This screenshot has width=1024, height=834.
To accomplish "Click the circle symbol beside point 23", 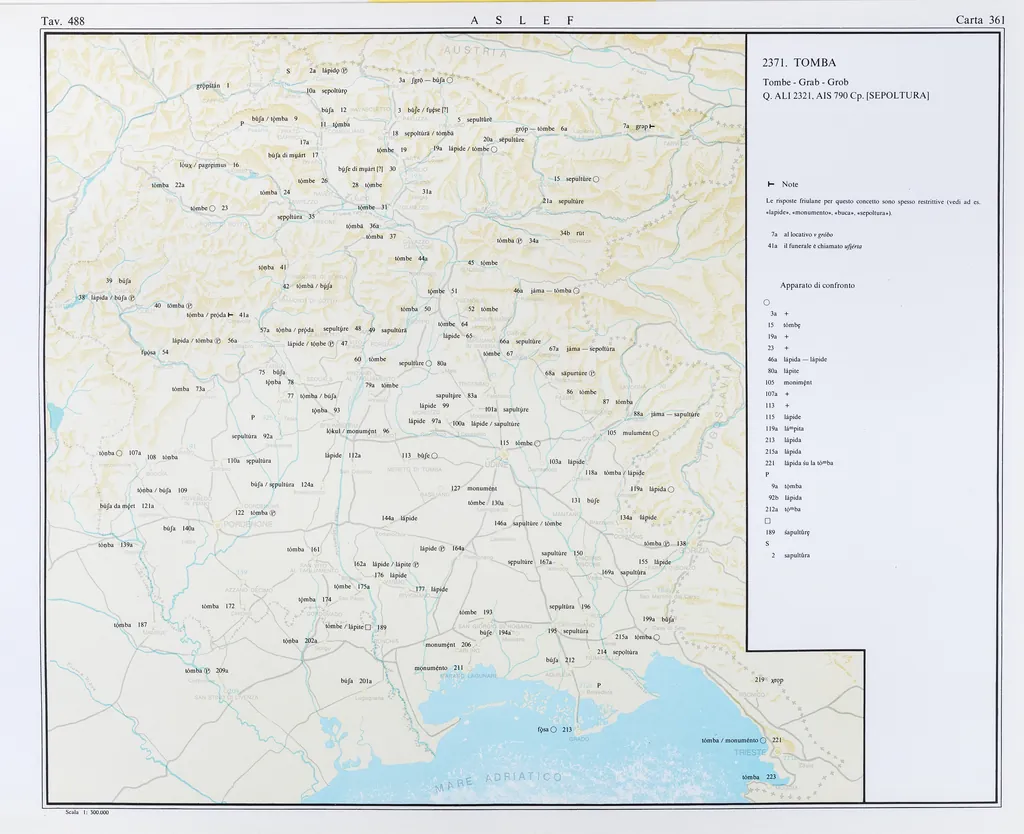I will point(212,208).
